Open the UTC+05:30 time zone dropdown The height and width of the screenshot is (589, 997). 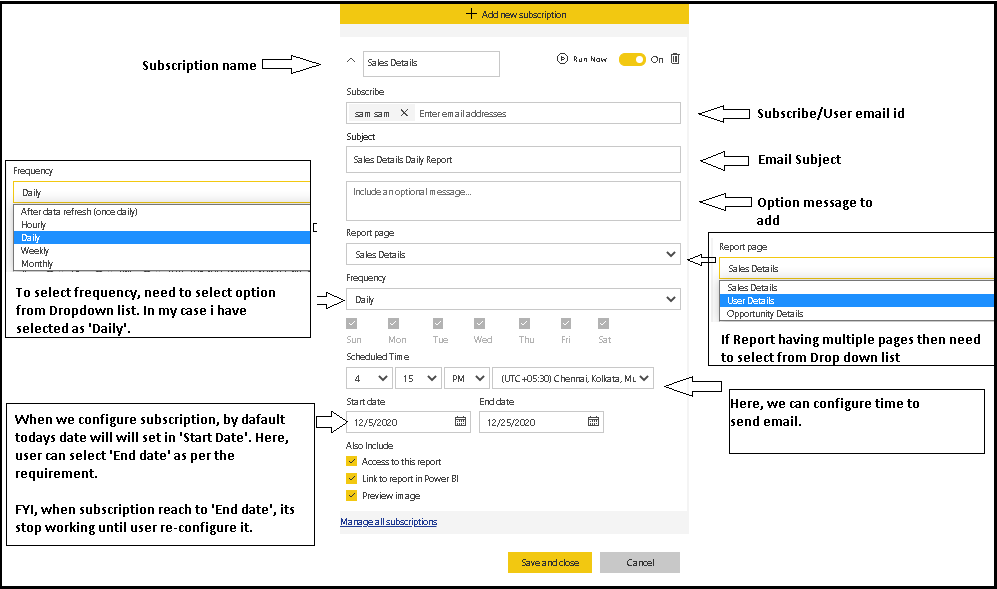pyautogui.click(x=573, y=378)
